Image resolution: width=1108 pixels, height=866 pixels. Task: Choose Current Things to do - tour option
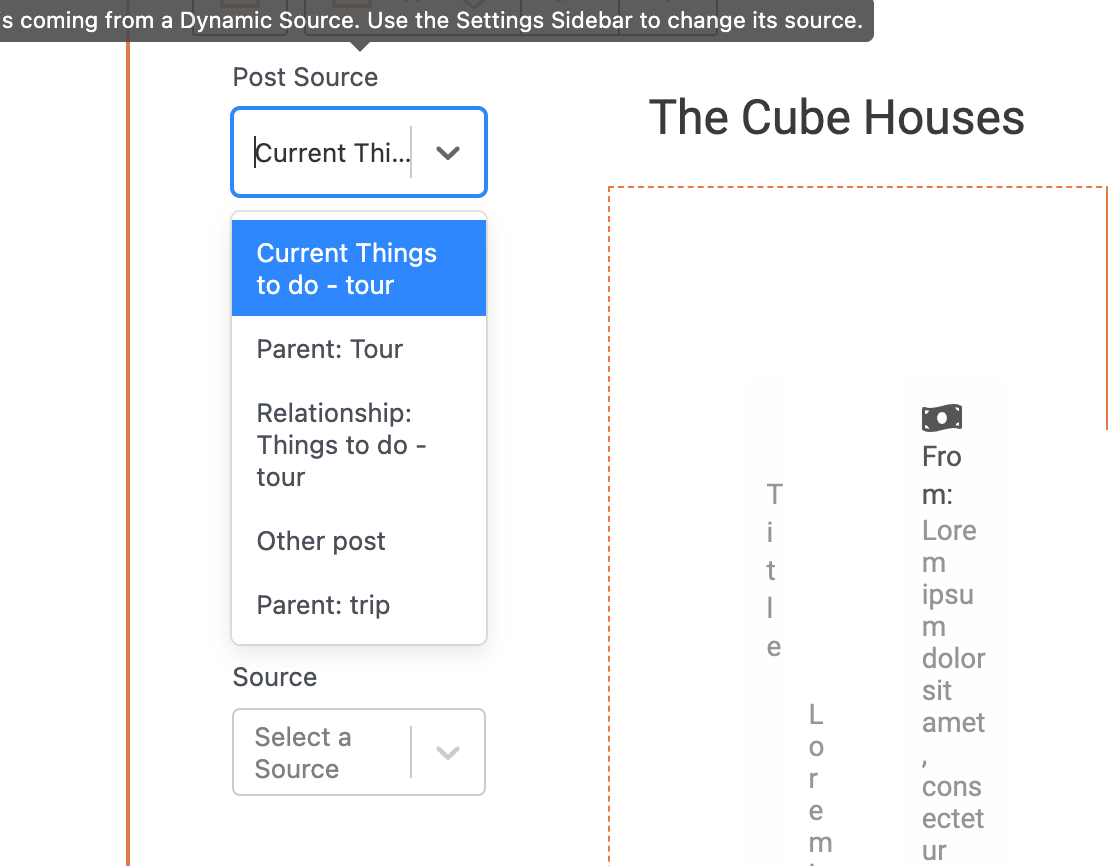[359, 268]
